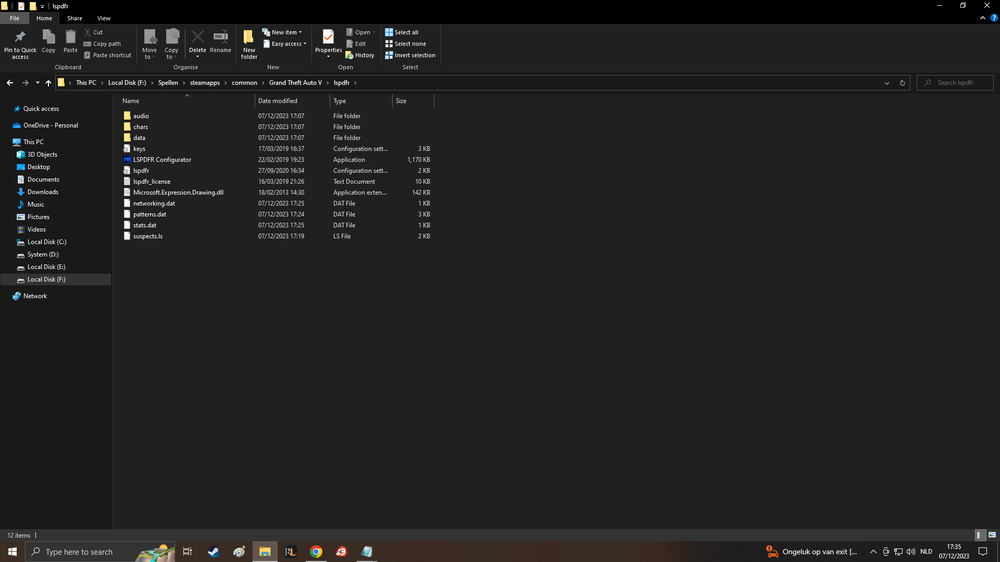Select the networking.dat file
Viewport: 1000px width, 562px height.
tap(154, 203)
